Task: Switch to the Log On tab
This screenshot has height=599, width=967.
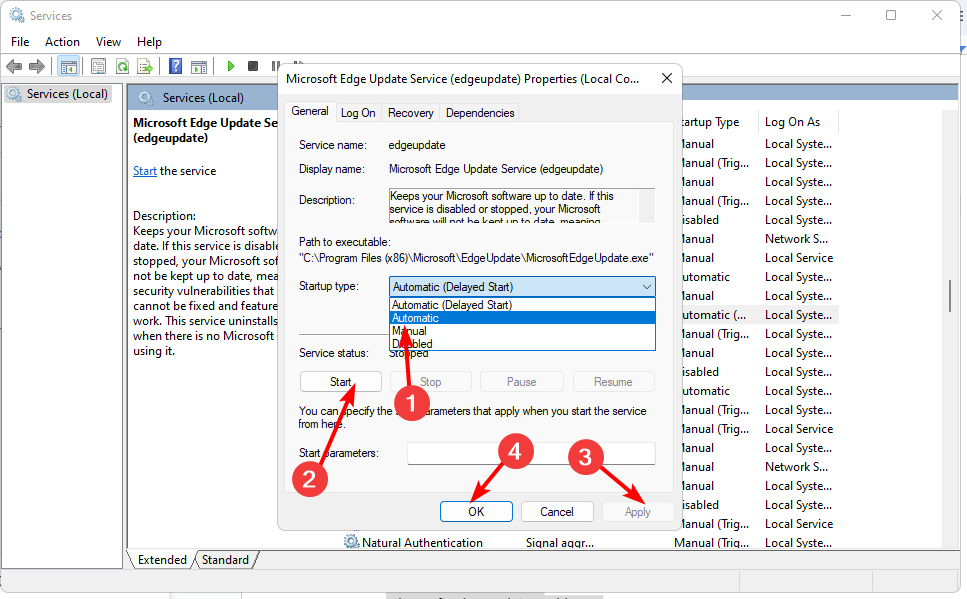Action: coord(358,113)
